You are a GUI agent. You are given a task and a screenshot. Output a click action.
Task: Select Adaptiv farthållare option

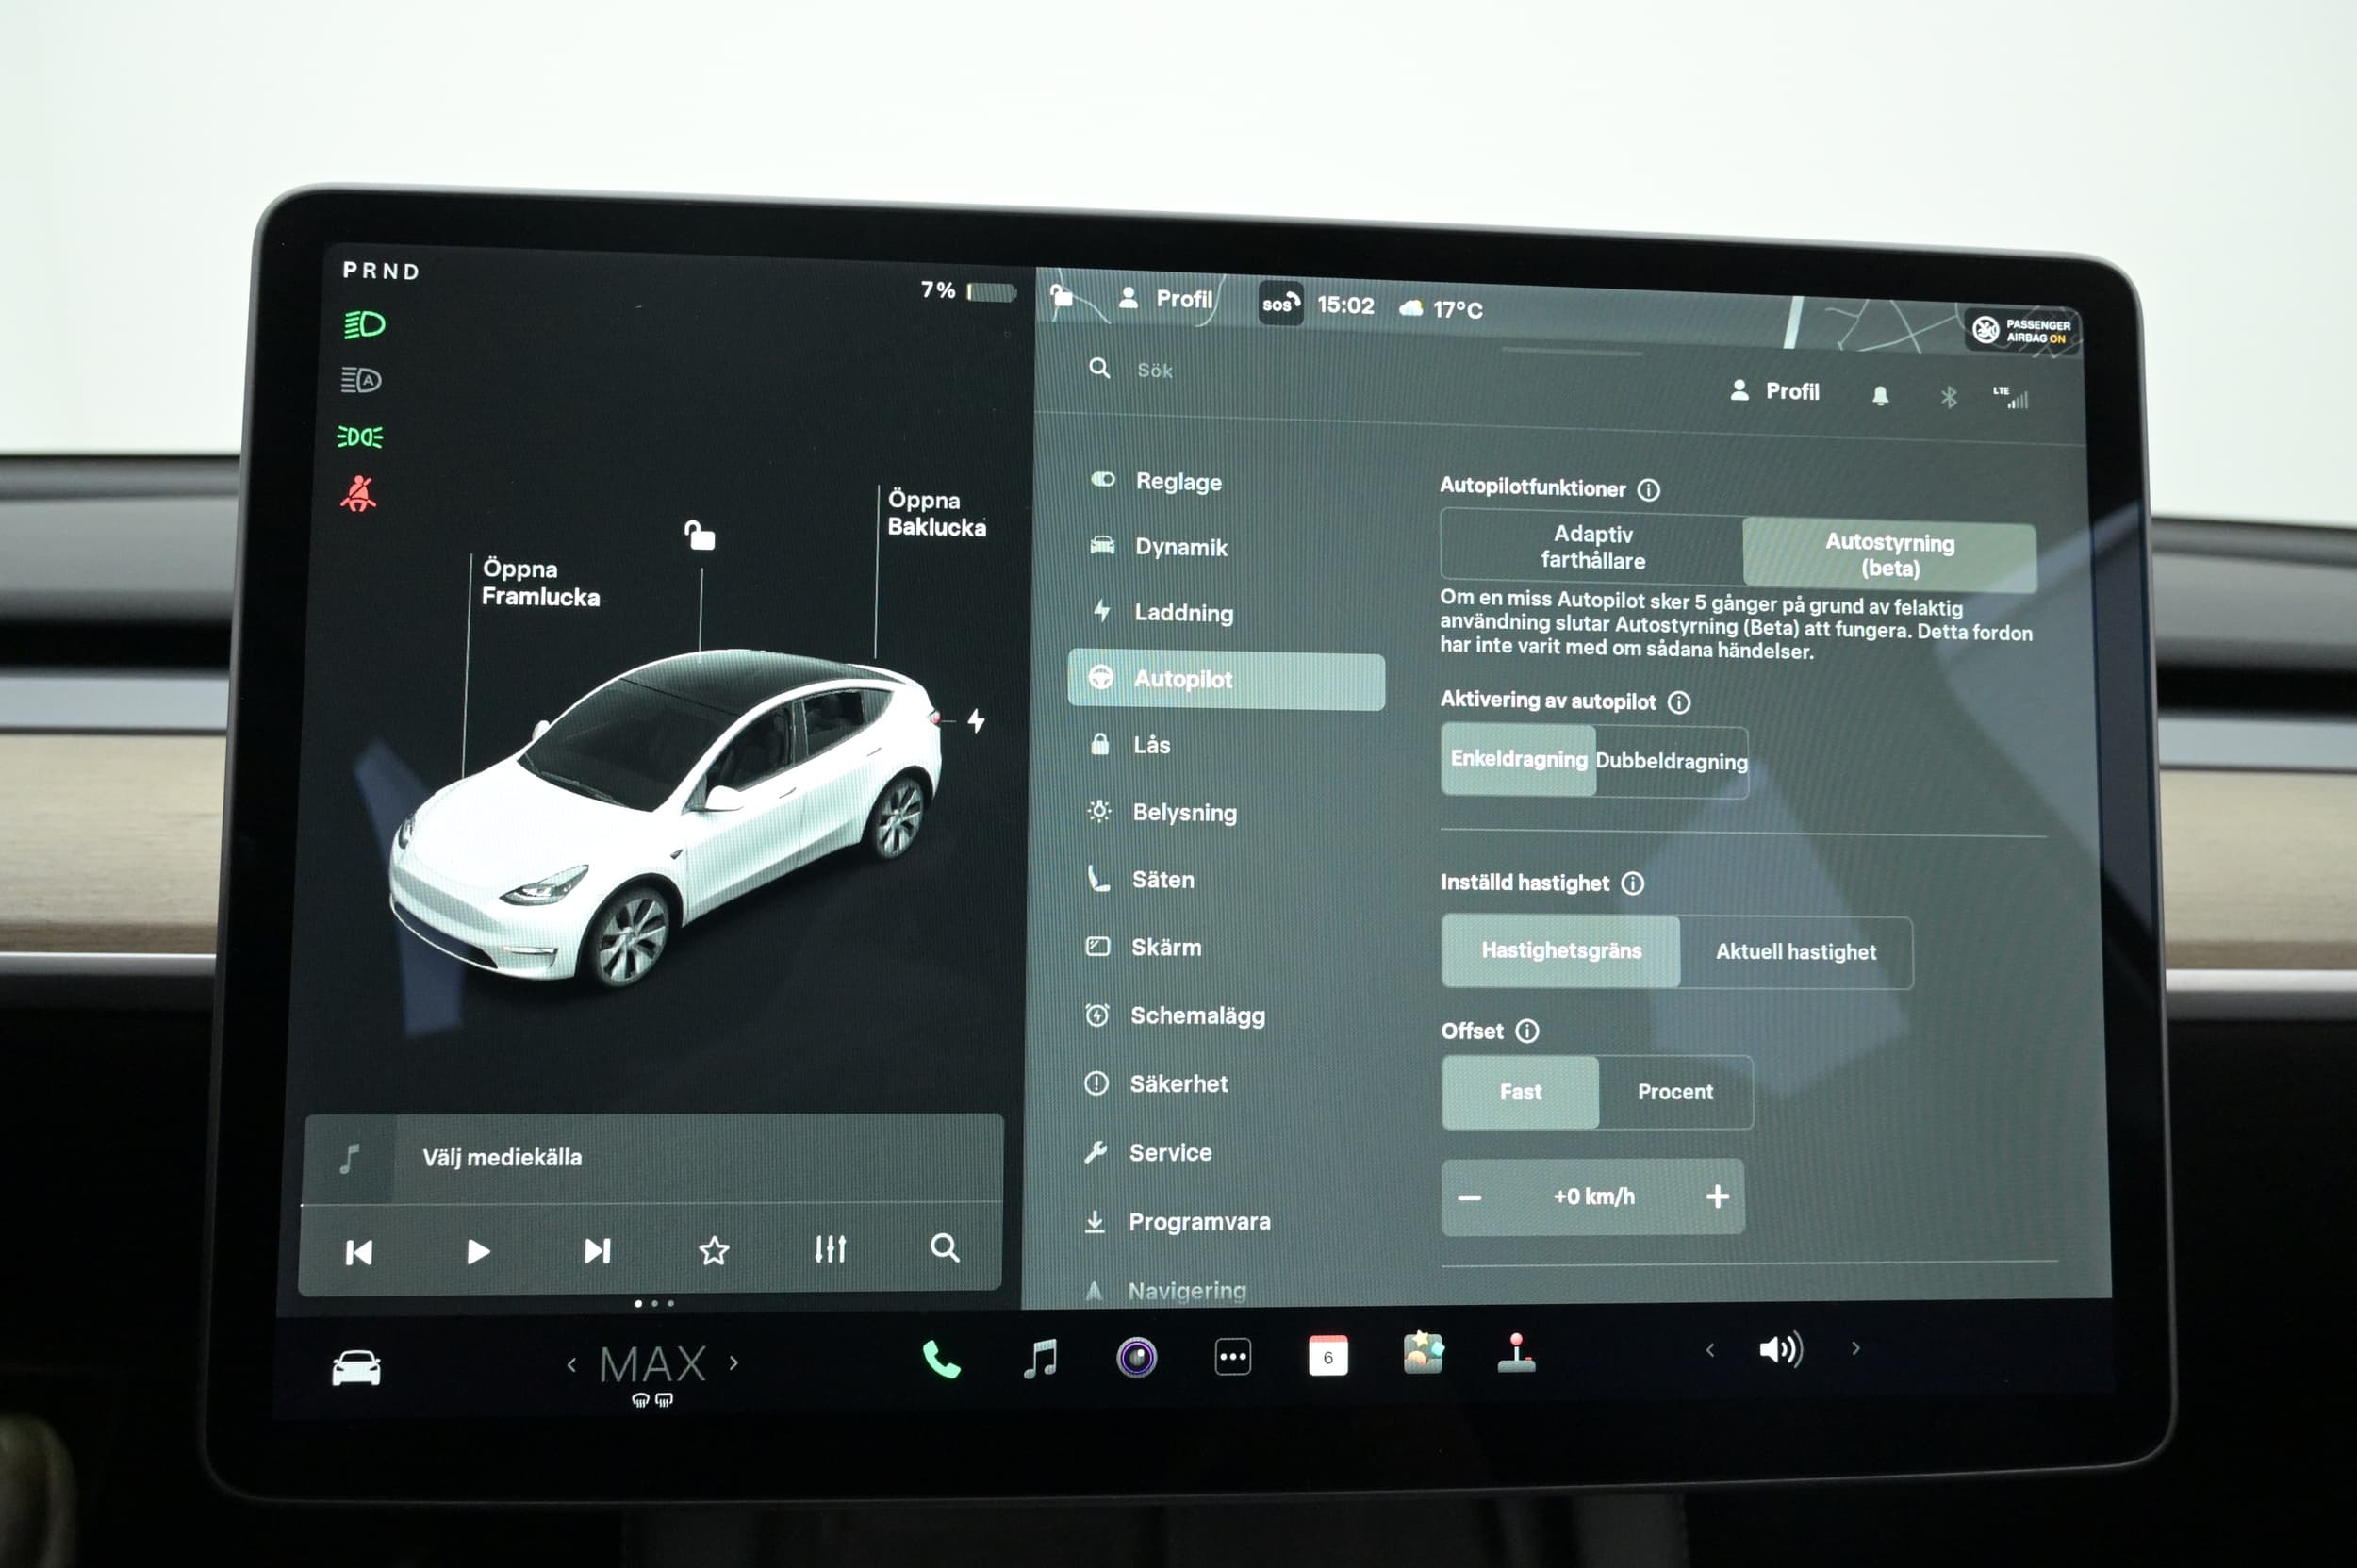(x=1592, y=547)
